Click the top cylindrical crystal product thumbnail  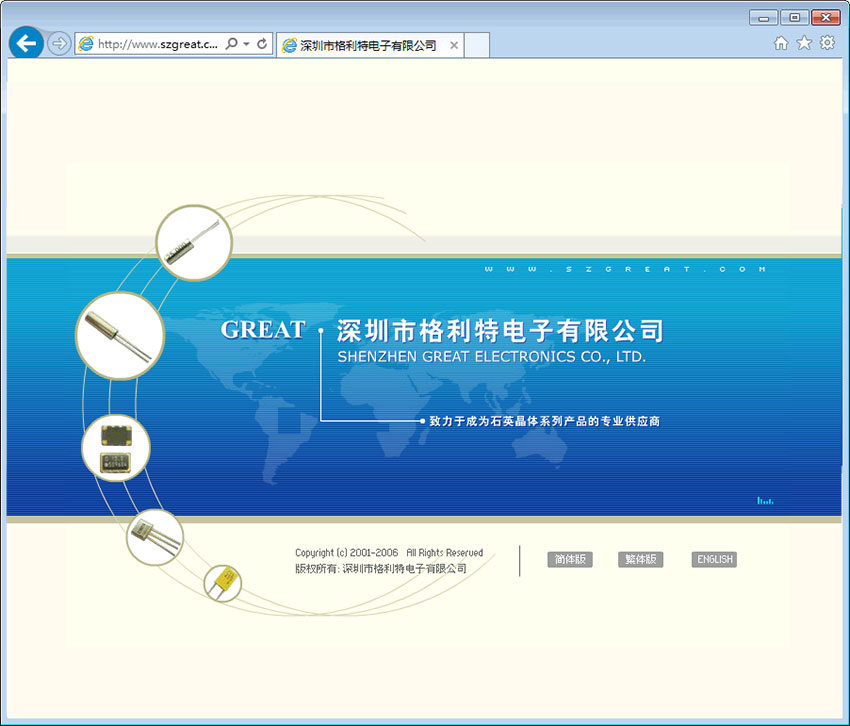pos(194,243)
